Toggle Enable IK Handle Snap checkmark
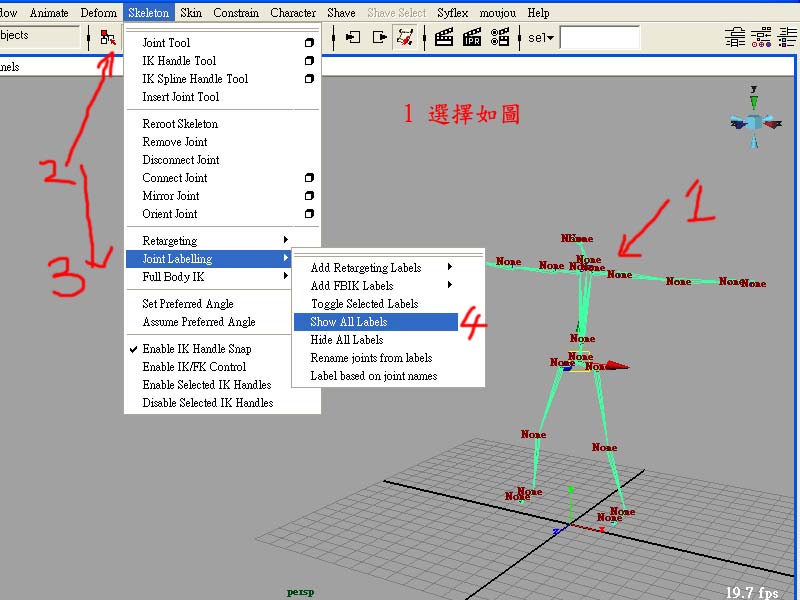 click(x=134, y=349)
